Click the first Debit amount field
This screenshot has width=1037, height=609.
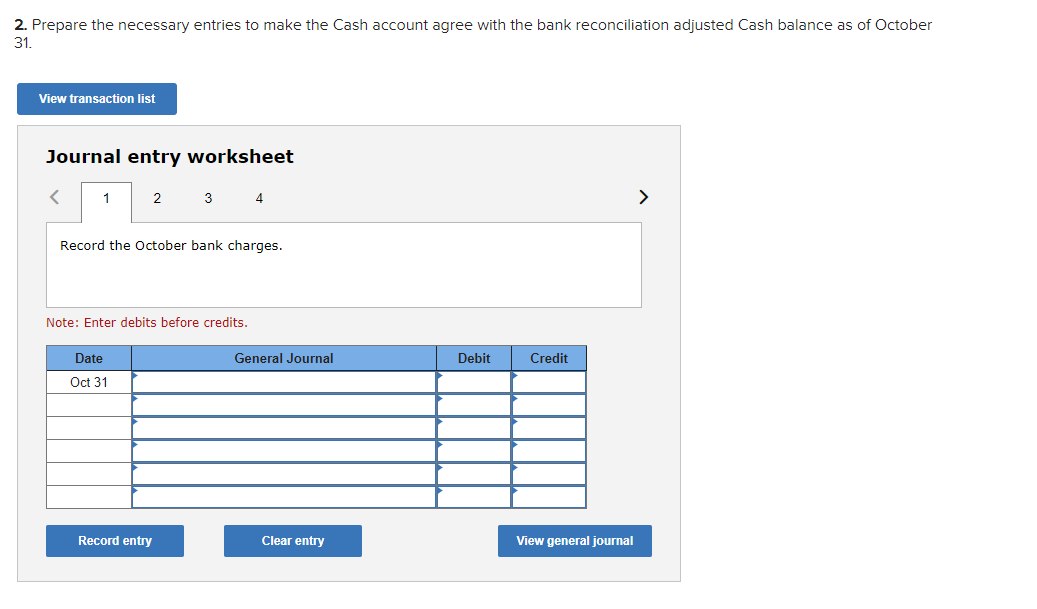474,381
